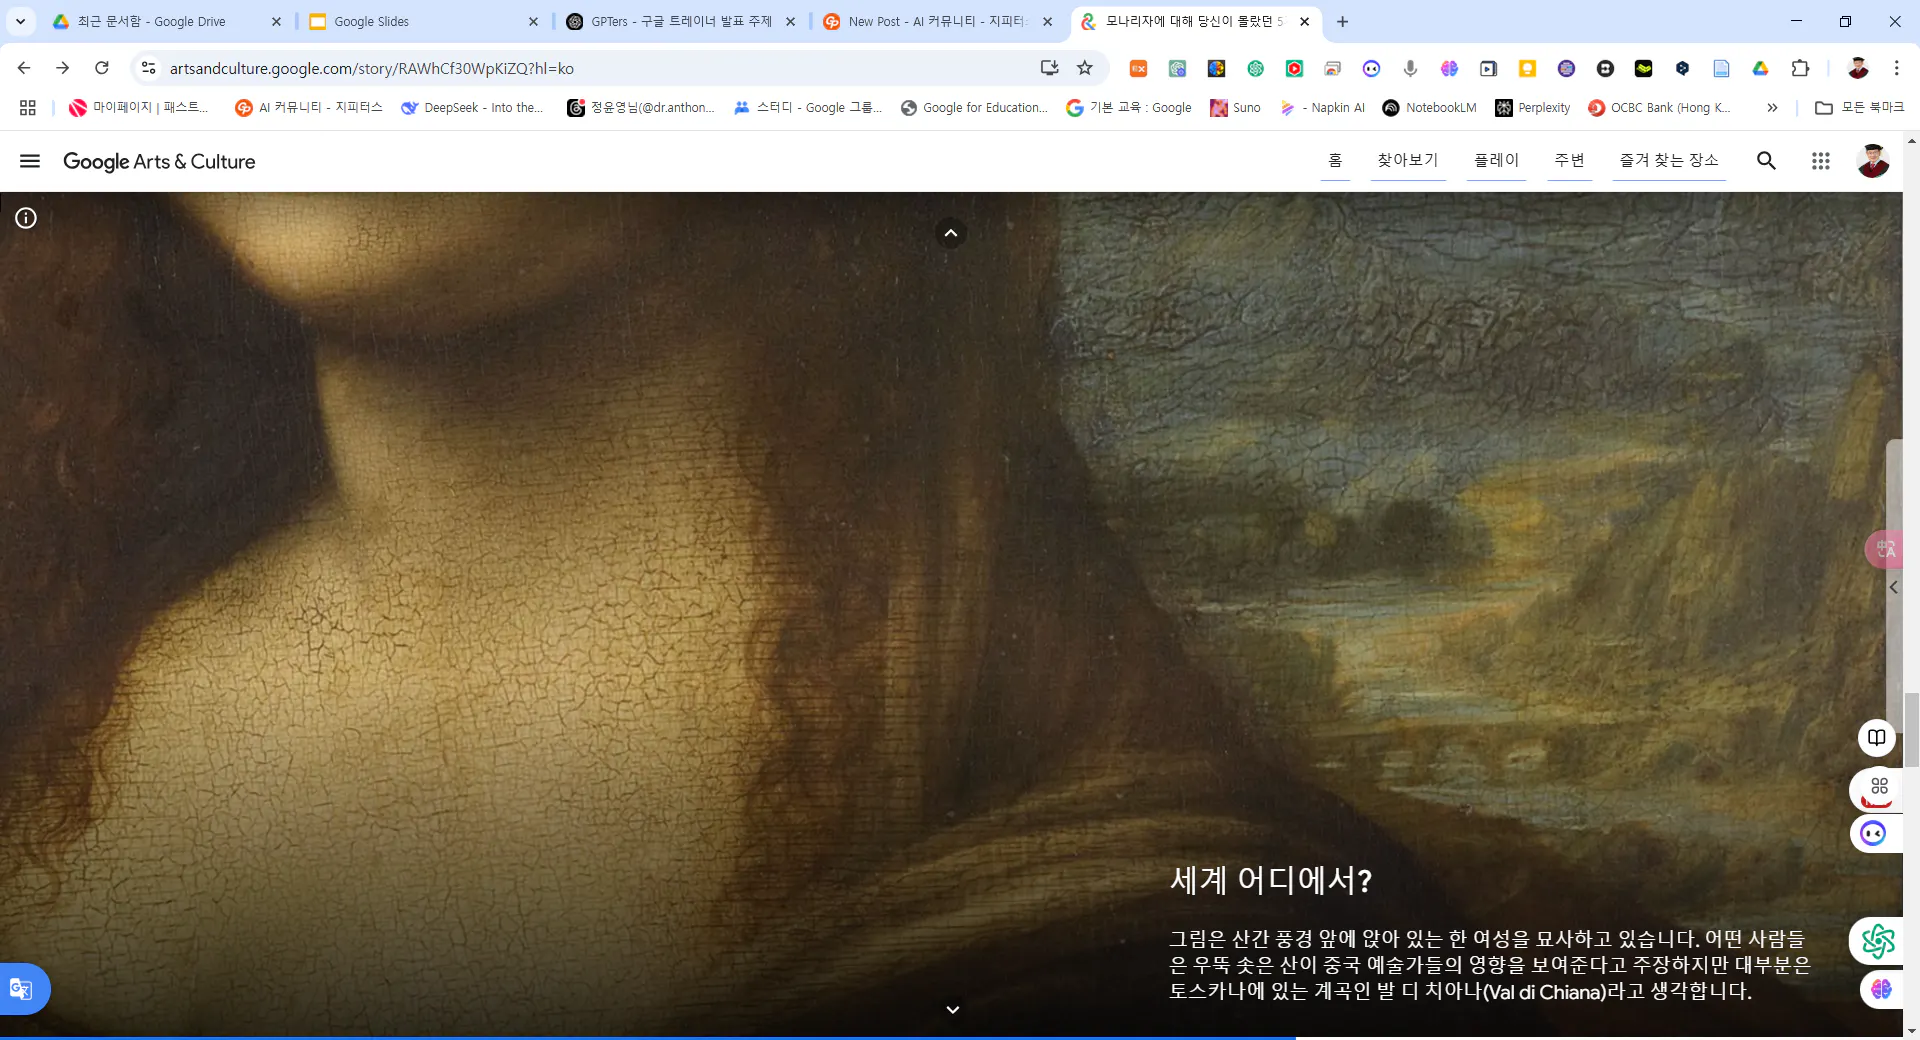
Task: Reload the current page
Action: click(x=102, y=68)
